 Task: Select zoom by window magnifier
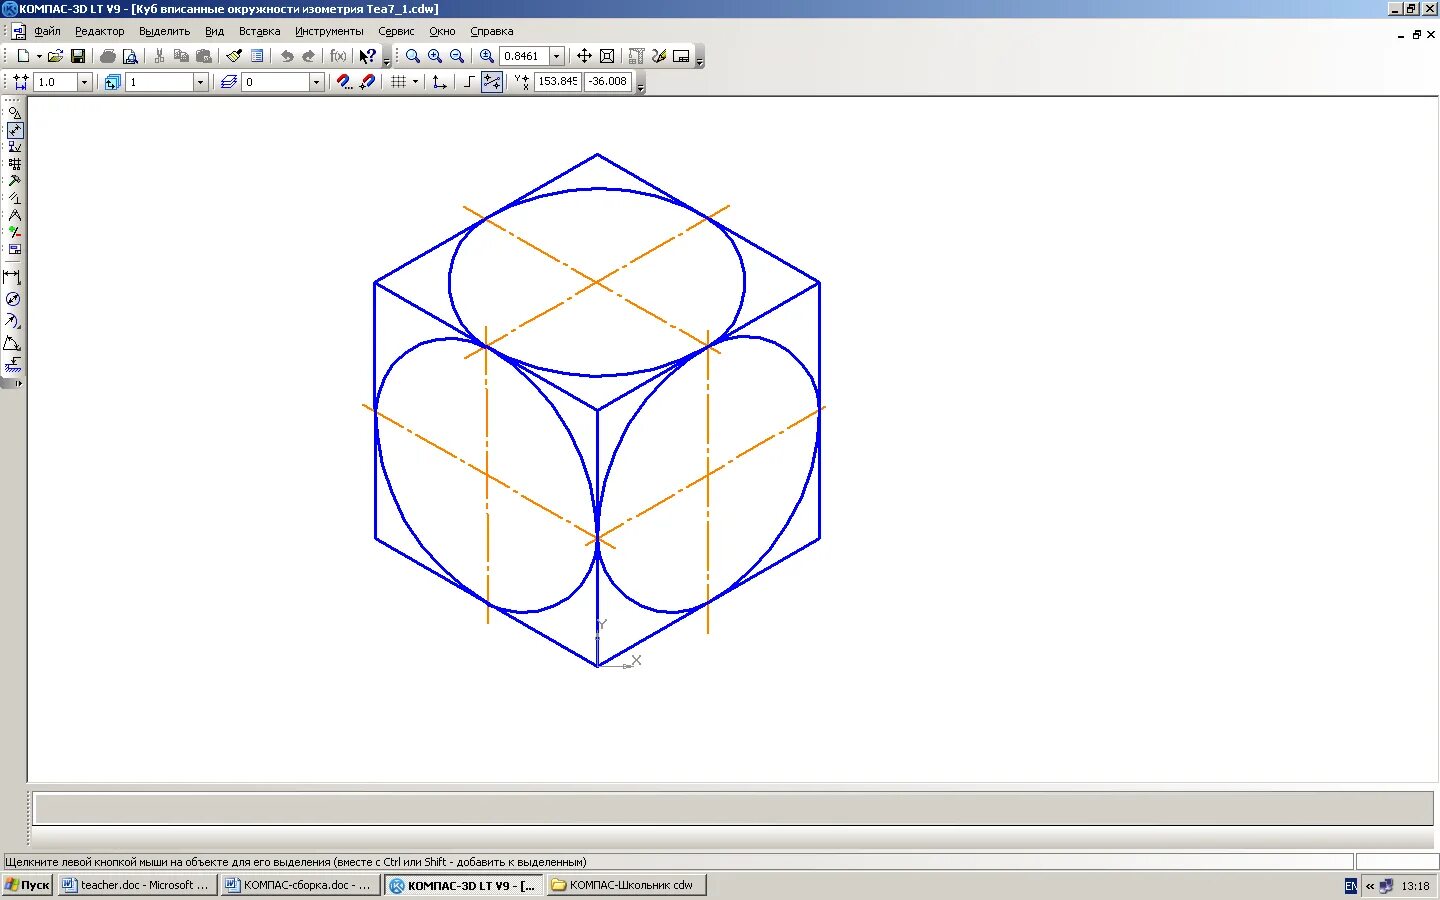tap(413, 56)
